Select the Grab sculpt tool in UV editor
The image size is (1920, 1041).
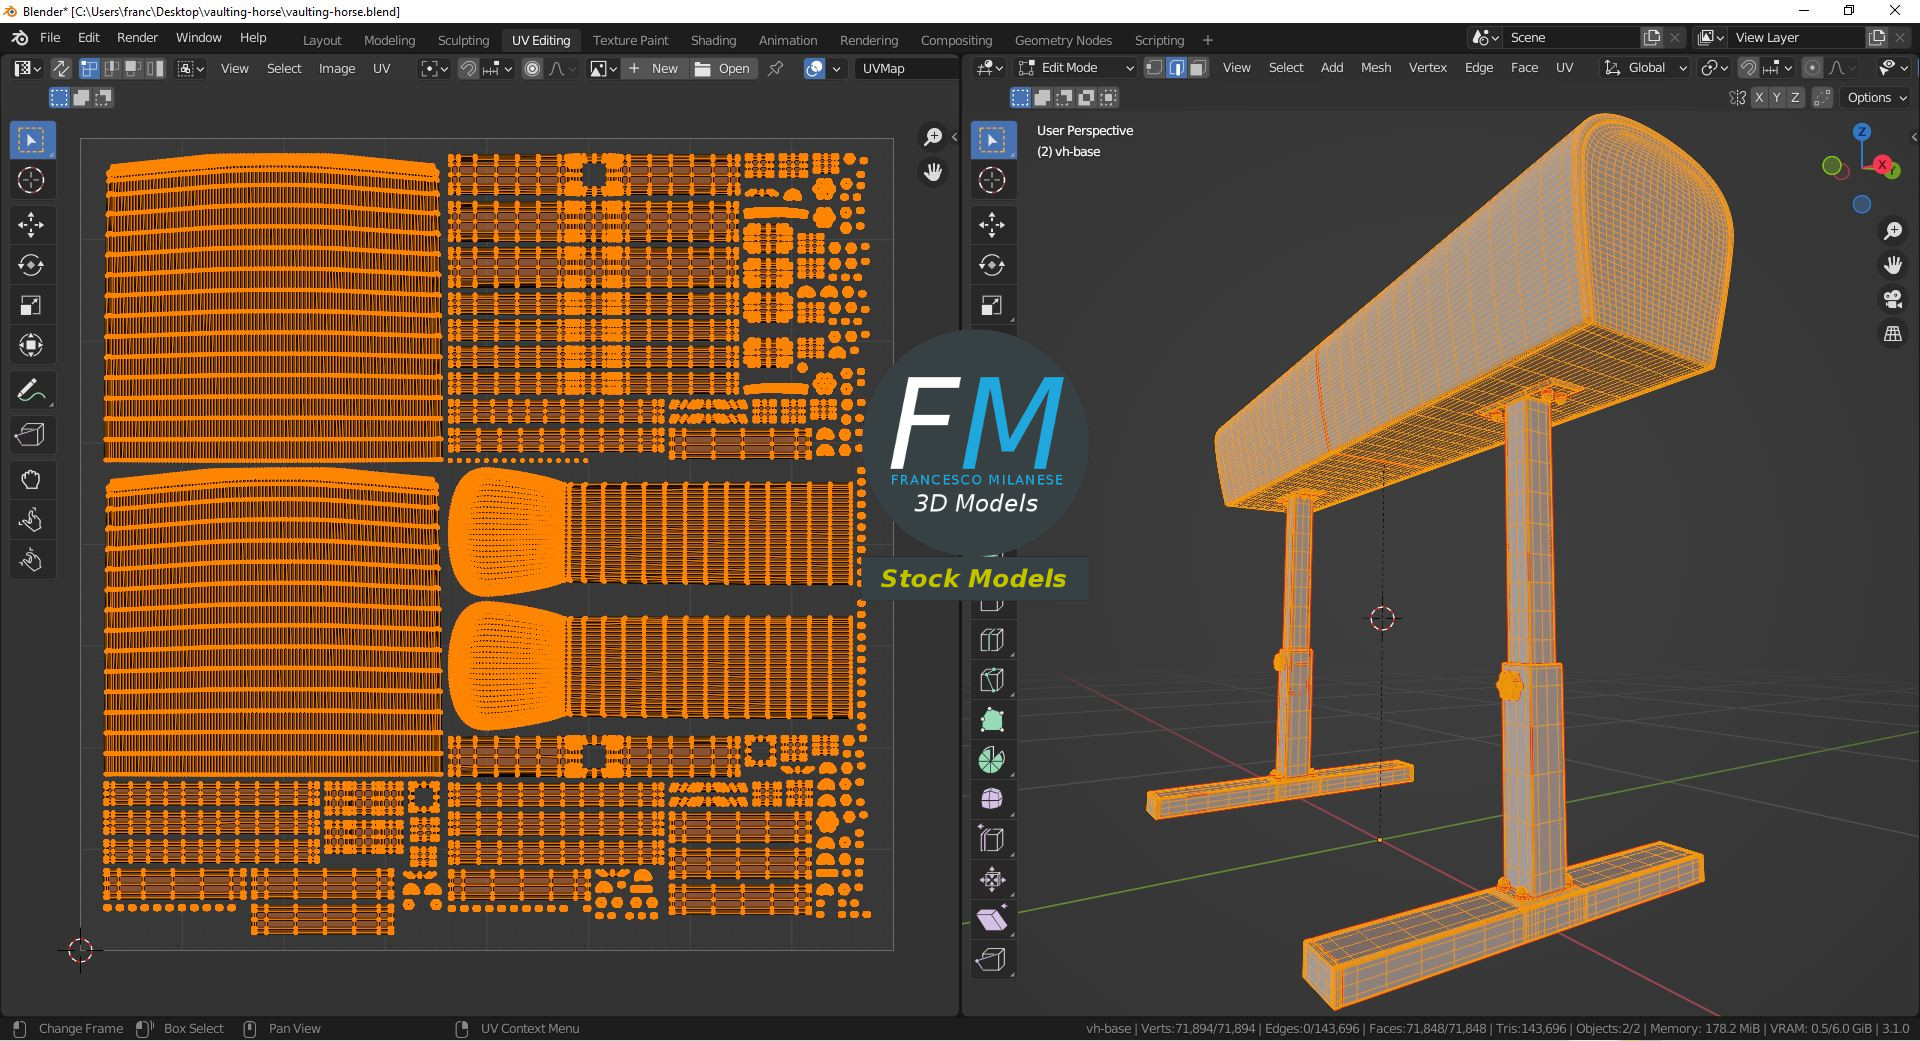(31, 480)
